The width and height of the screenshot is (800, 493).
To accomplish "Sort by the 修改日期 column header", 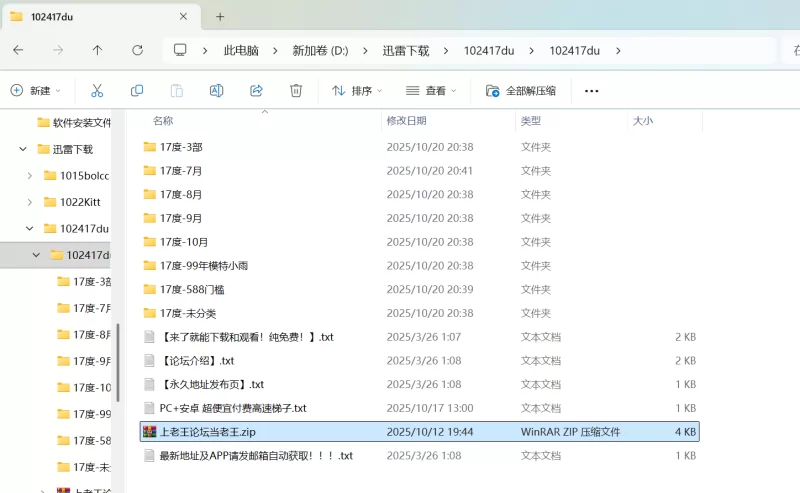I will (405, 120).
